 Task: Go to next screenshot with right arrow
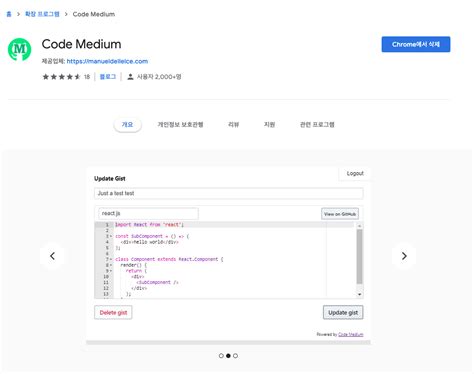404,256
